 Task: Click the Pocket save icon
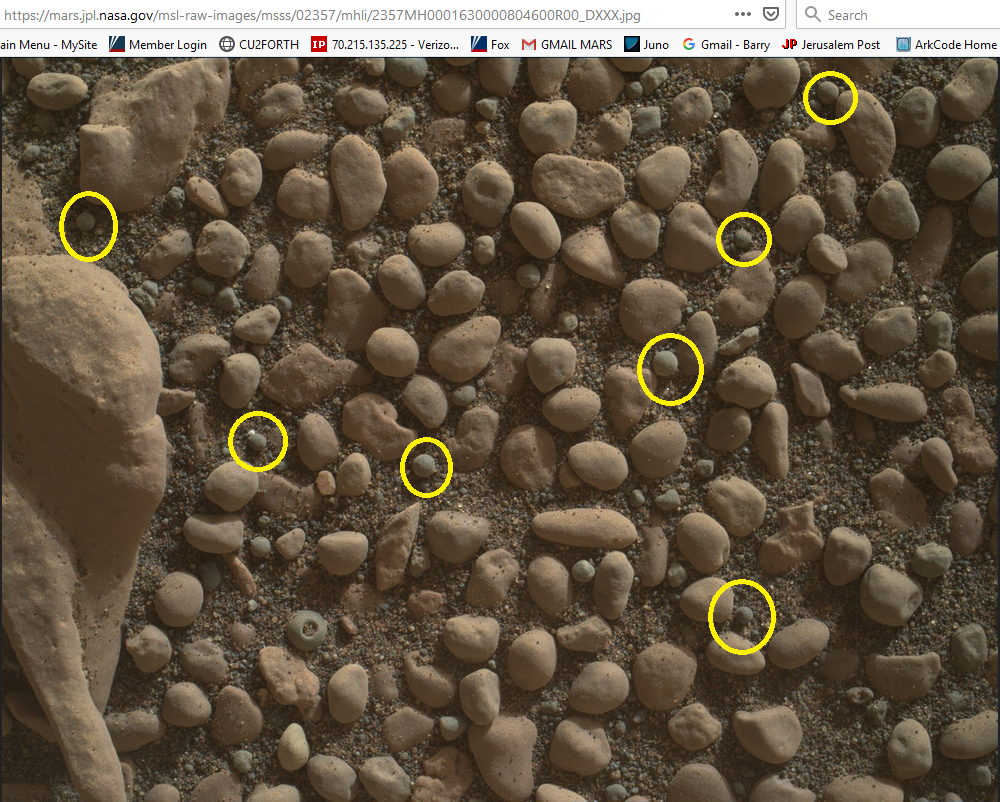tap(771, 14)
